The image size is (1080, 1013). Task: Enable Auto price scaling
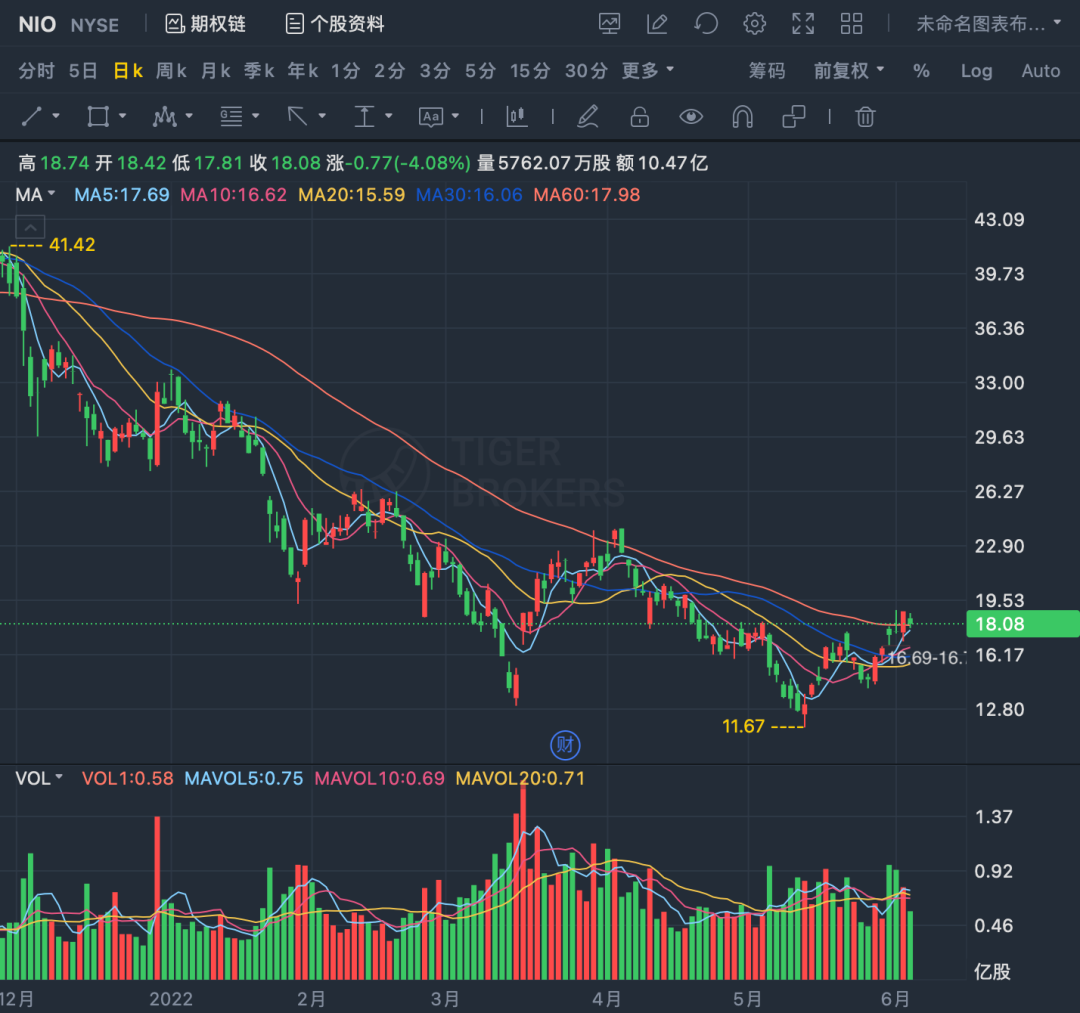(1040, 70)
